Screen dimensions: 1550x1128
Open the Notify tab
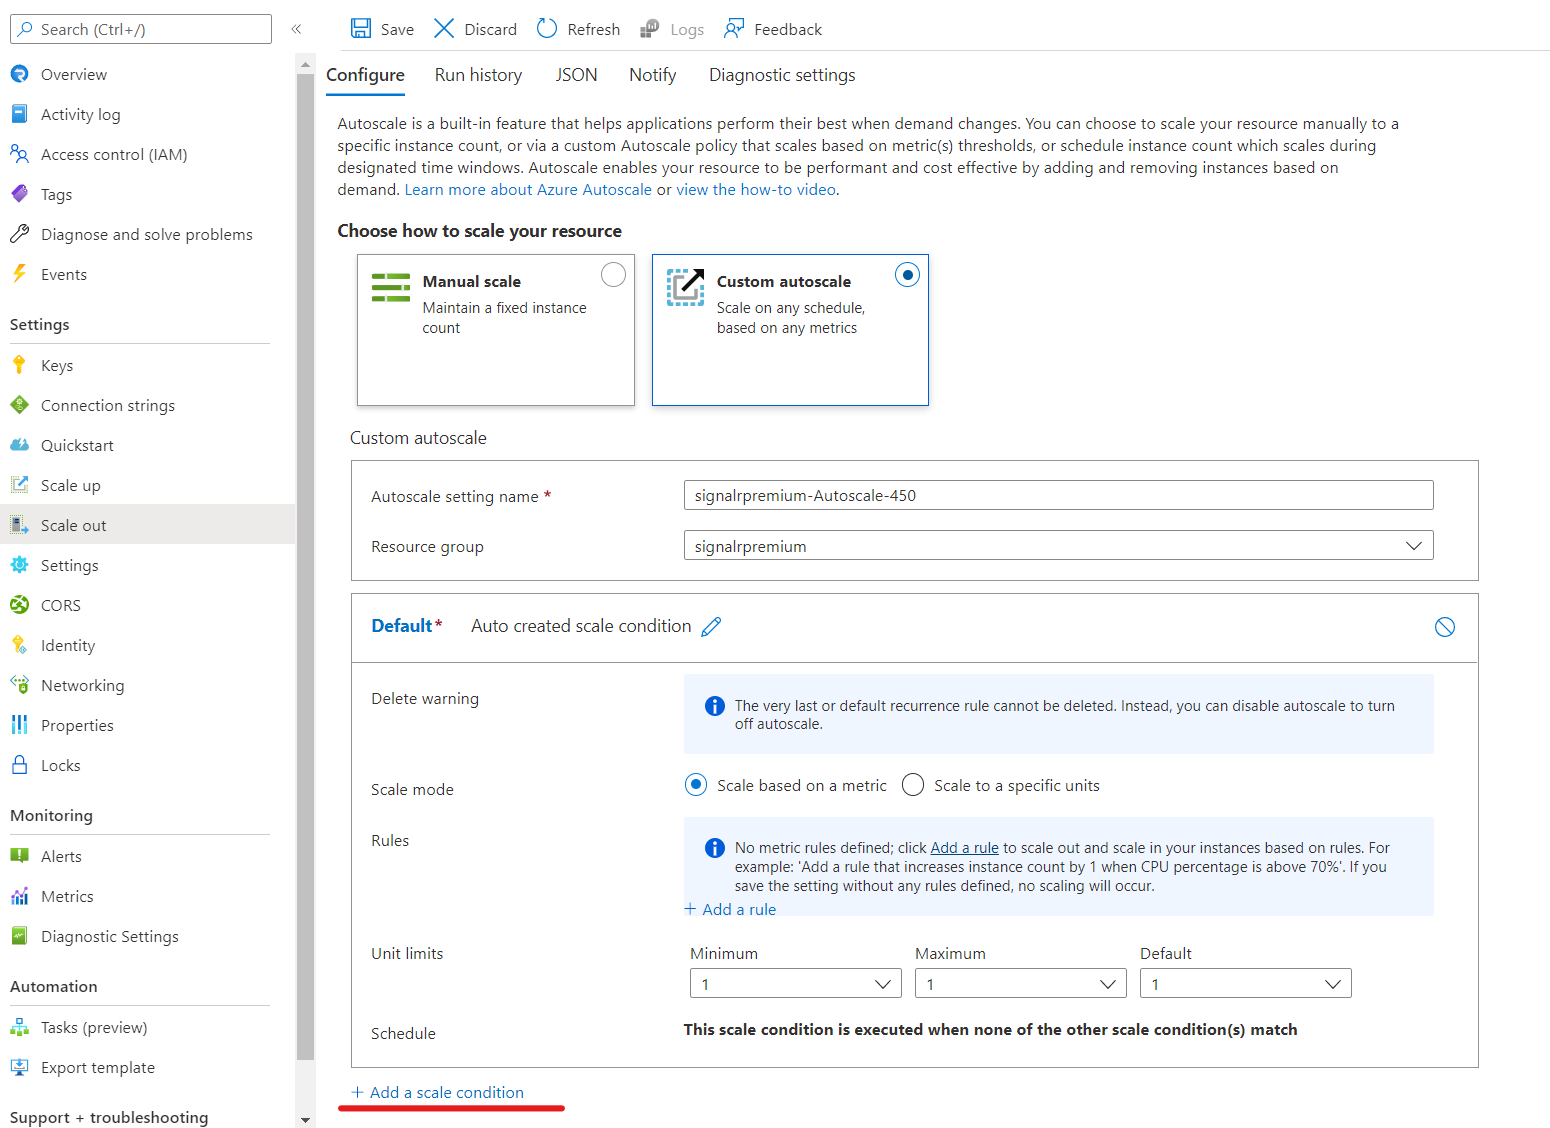coord(652,74)
